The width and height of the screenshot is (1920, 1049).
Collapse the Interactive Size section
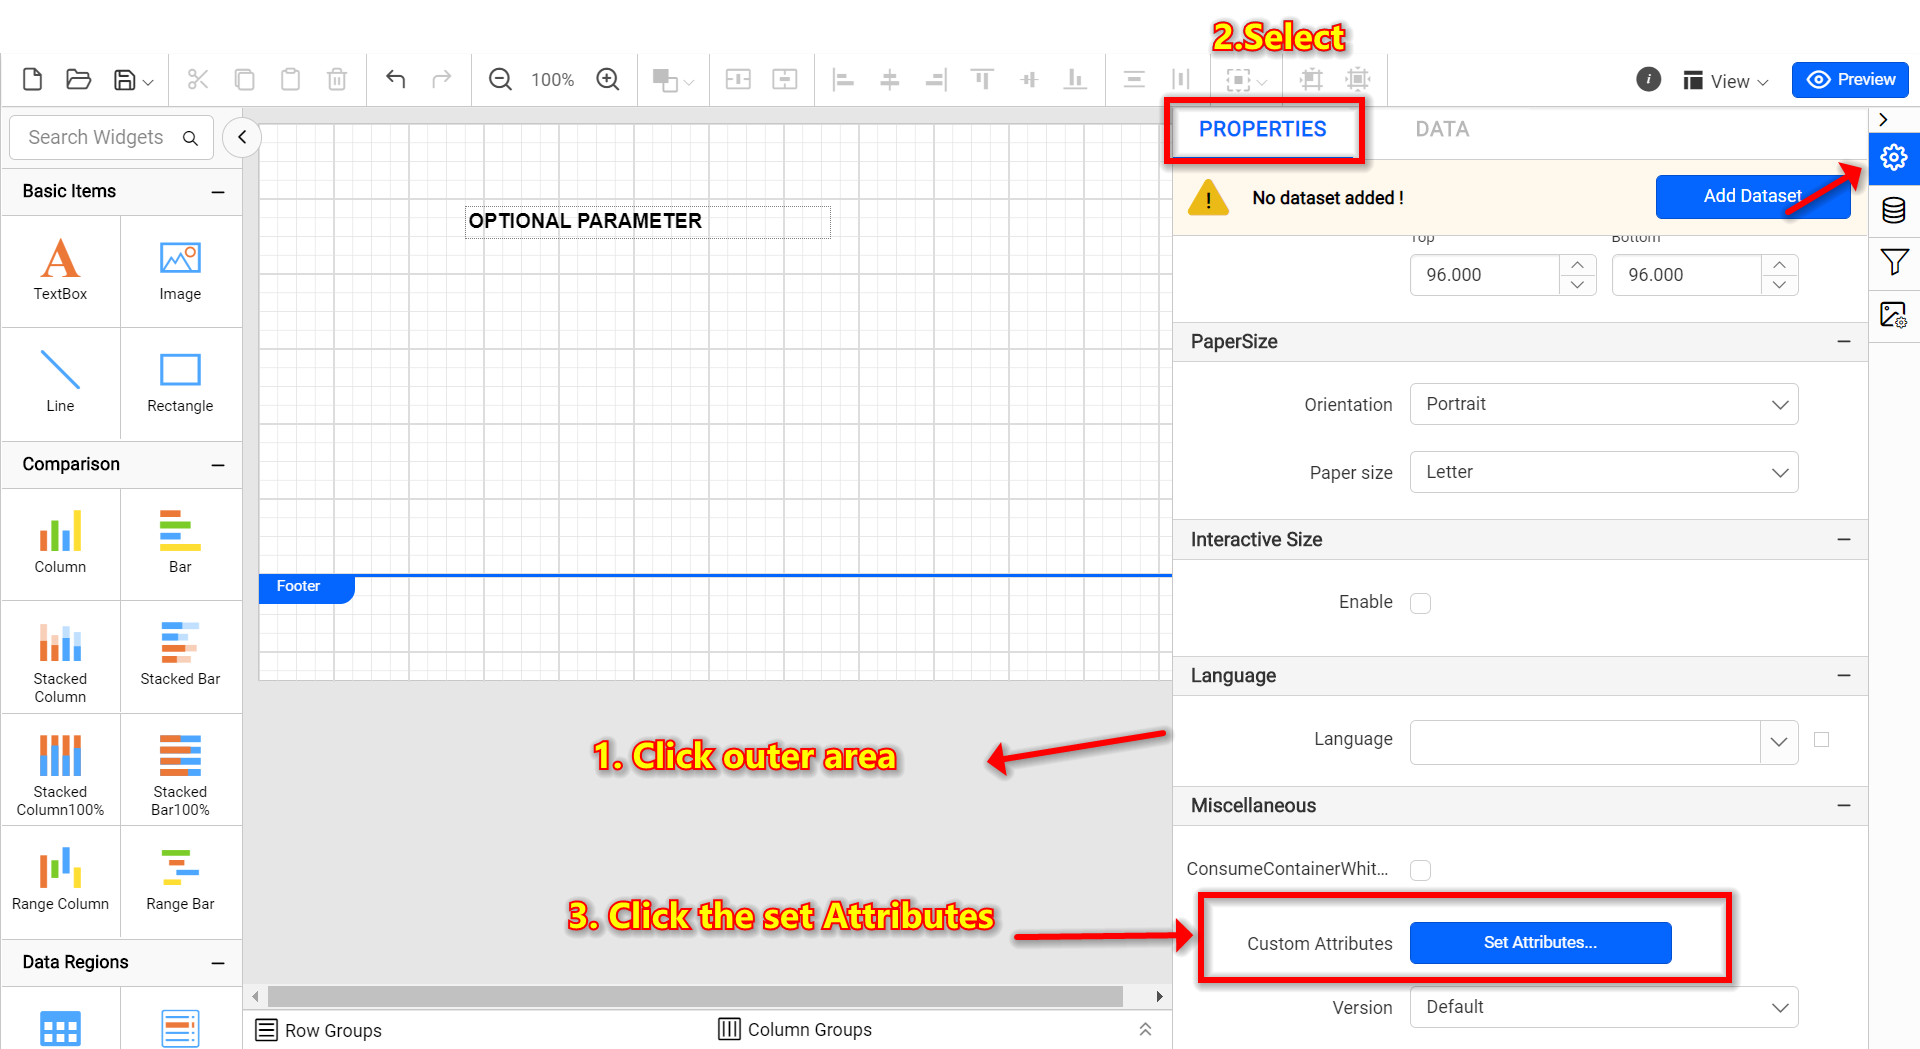pos(1844,540)
